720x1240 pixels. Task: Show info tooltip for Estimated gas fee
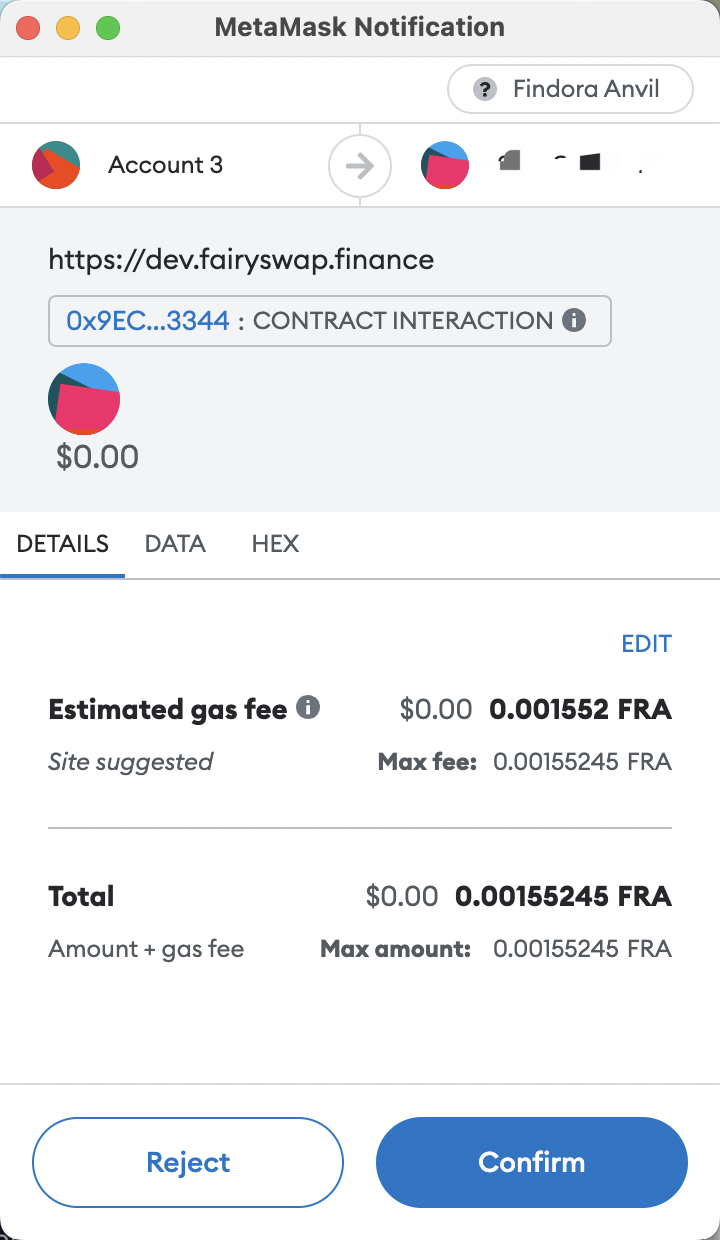[309, 709]
